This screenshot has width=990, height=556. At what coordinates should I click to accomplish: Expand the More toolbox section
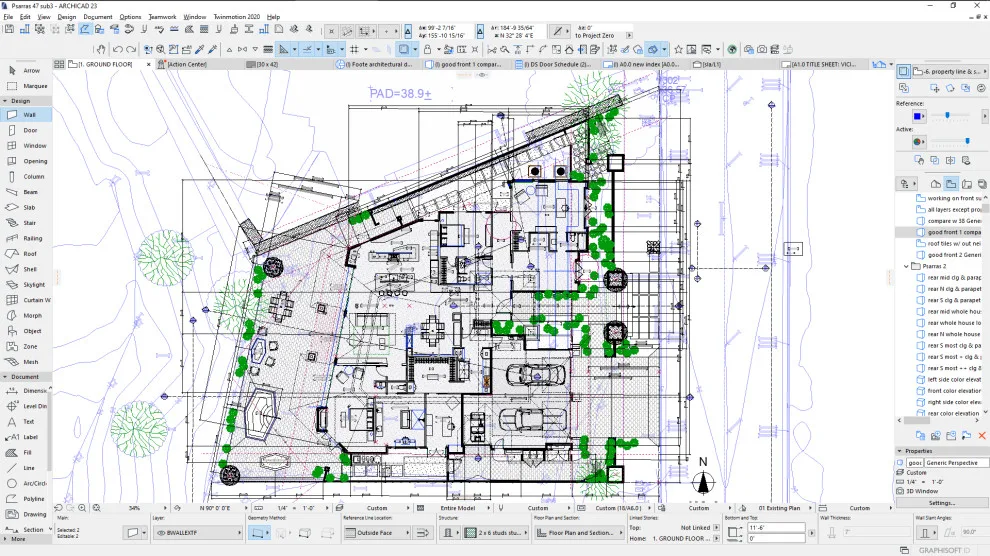(x=18, y=539)
